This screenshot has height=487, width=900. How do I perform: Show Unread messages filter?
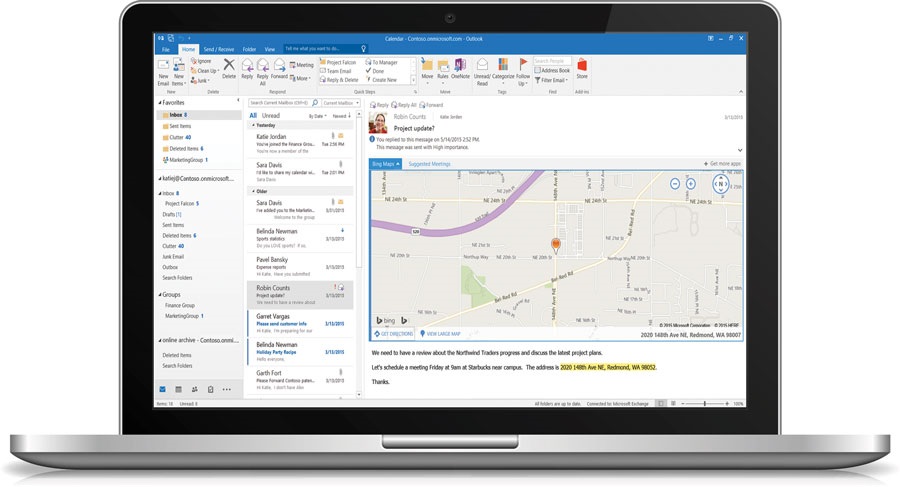pos(270,116)
